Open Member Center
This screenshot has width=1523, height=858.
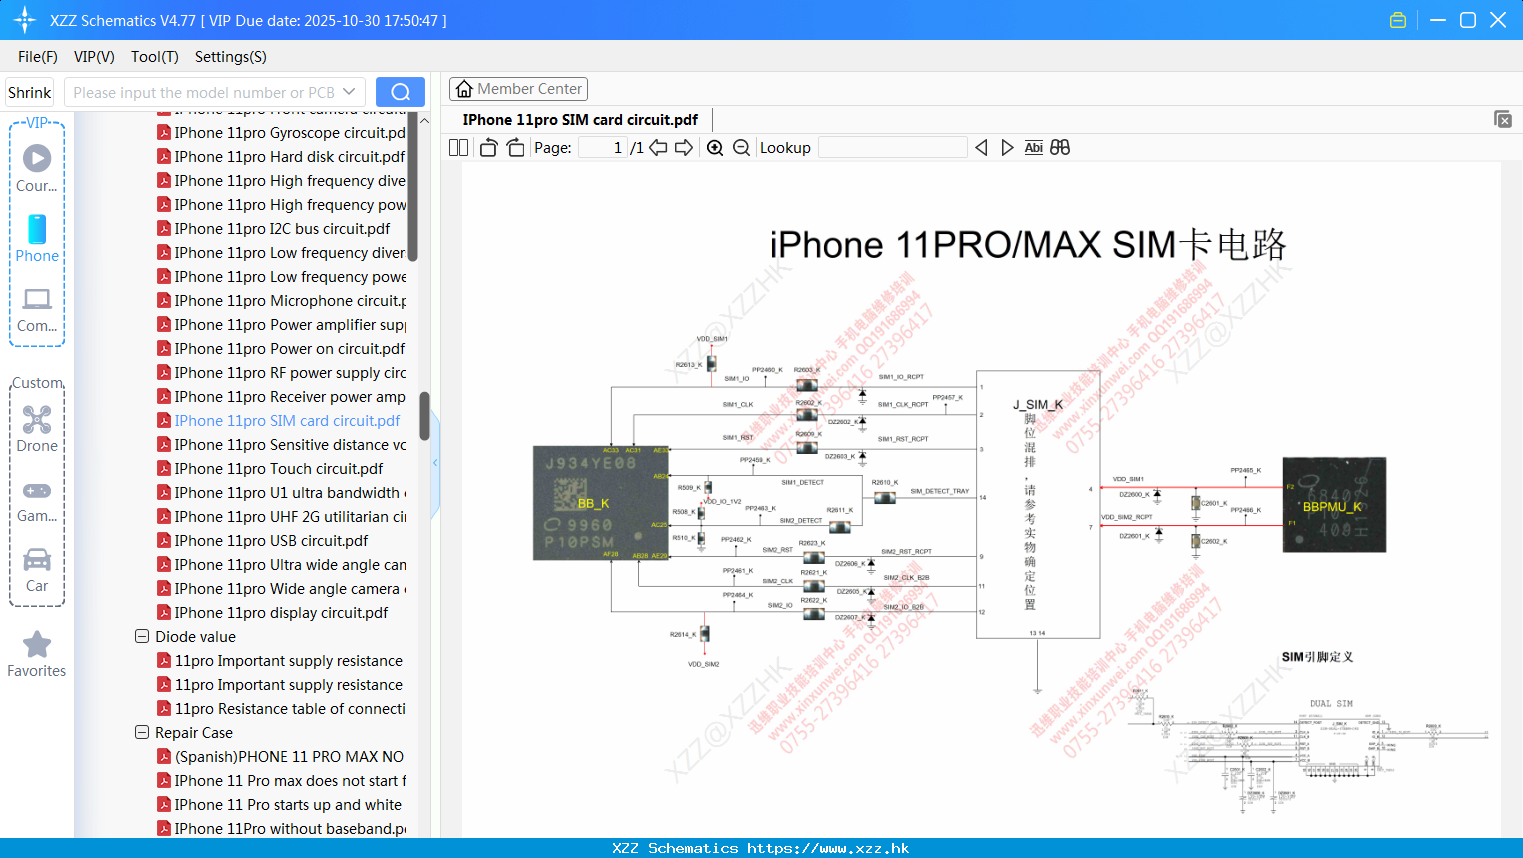pos(518,89)
